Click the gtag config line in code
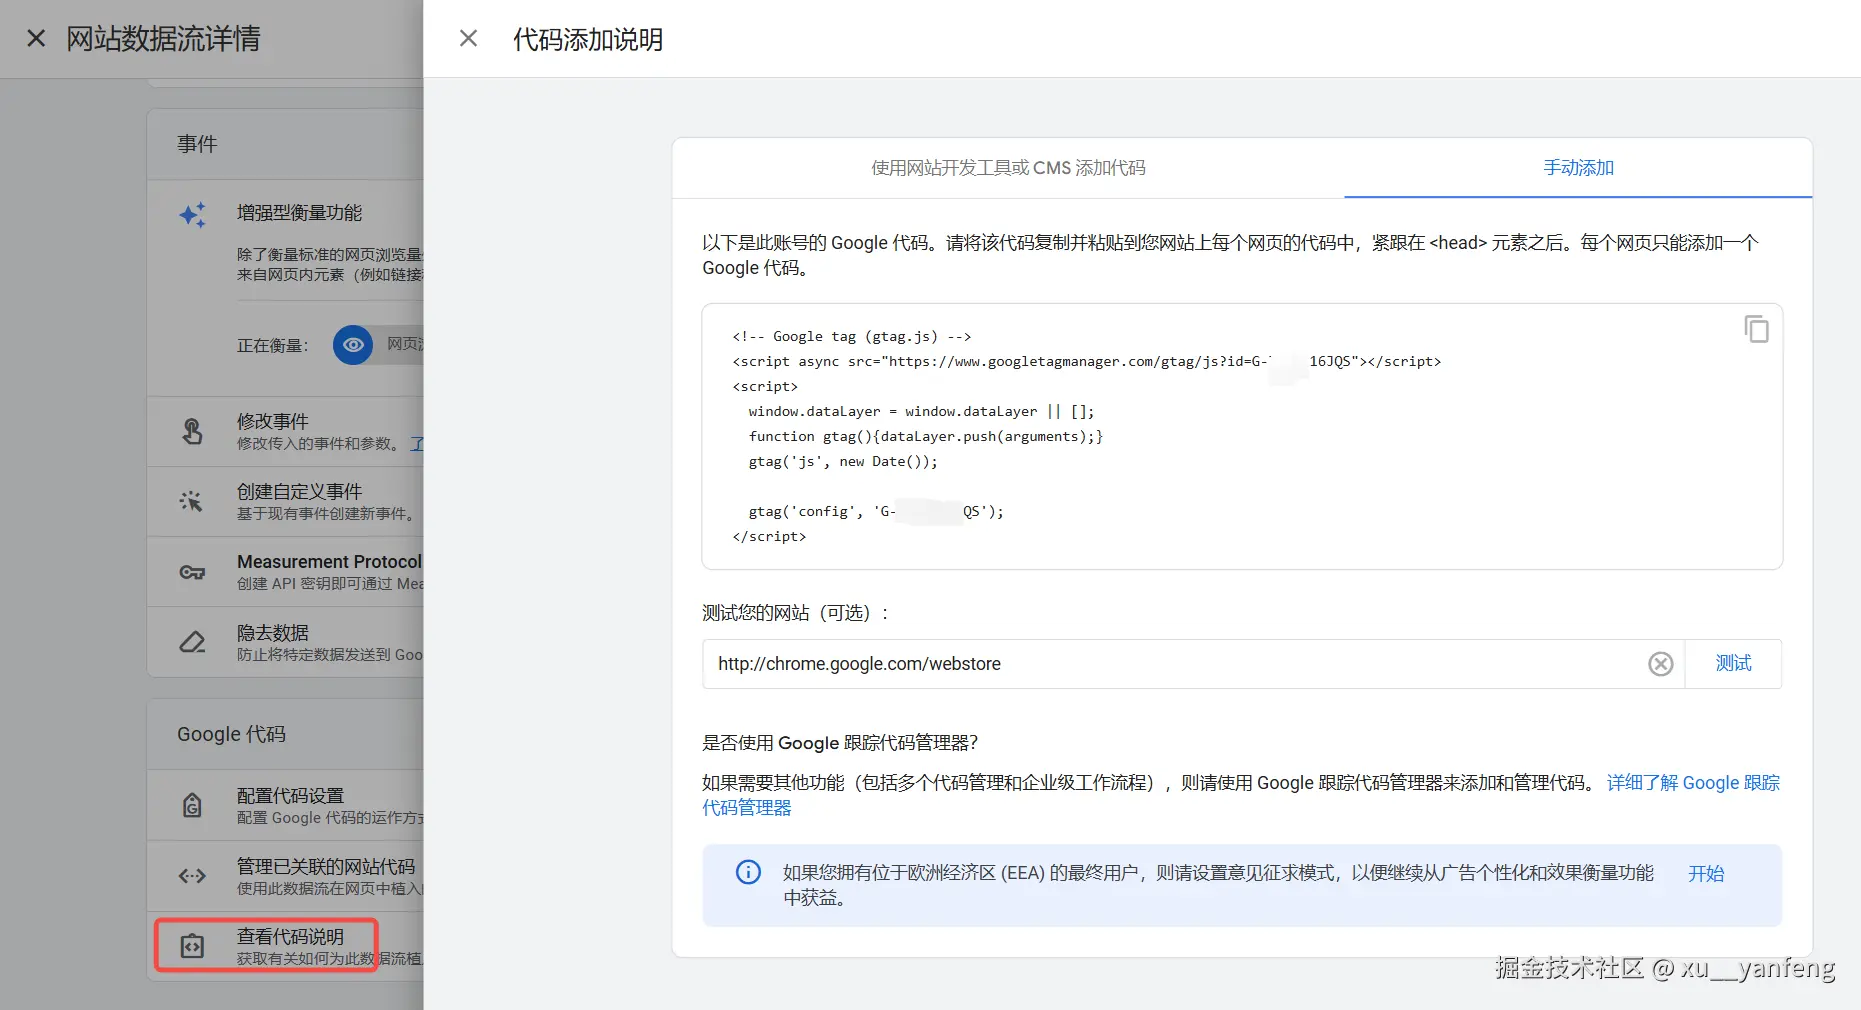1861x1010 pixels. pyautogui.click(x=876, y=511)
